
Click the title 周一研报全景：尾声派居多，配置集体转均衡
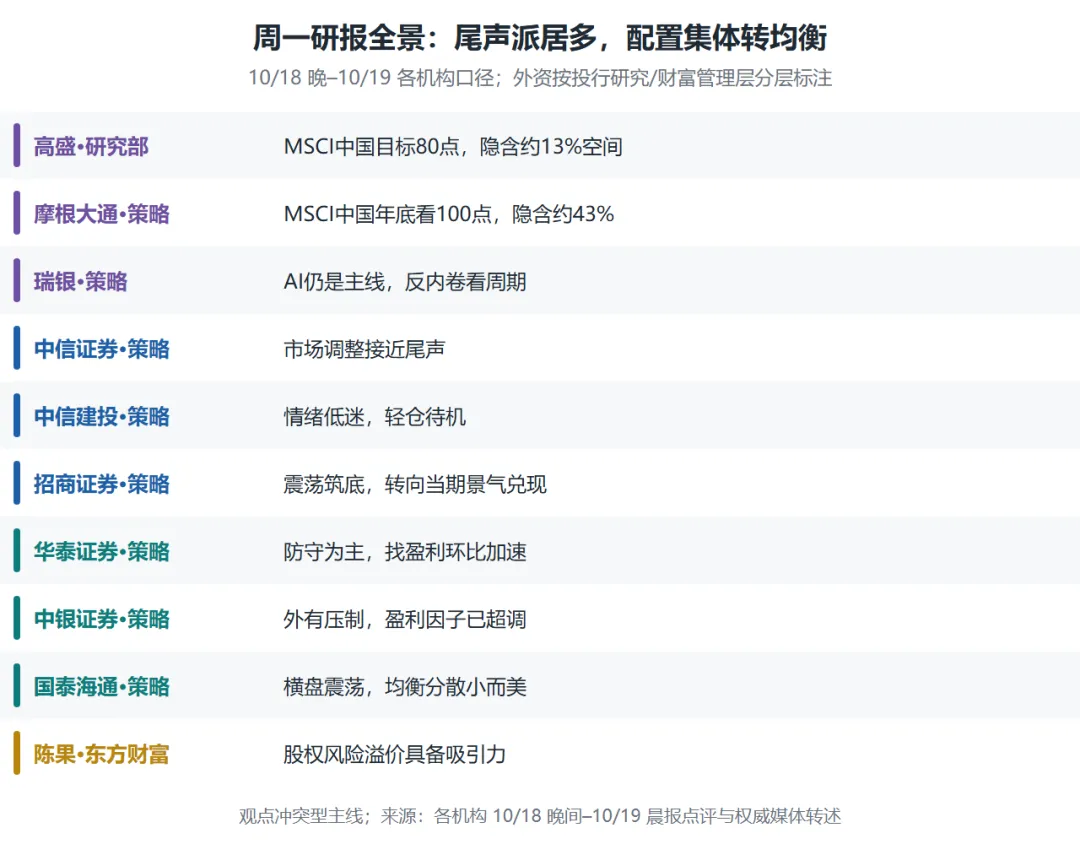click(540, 37)
